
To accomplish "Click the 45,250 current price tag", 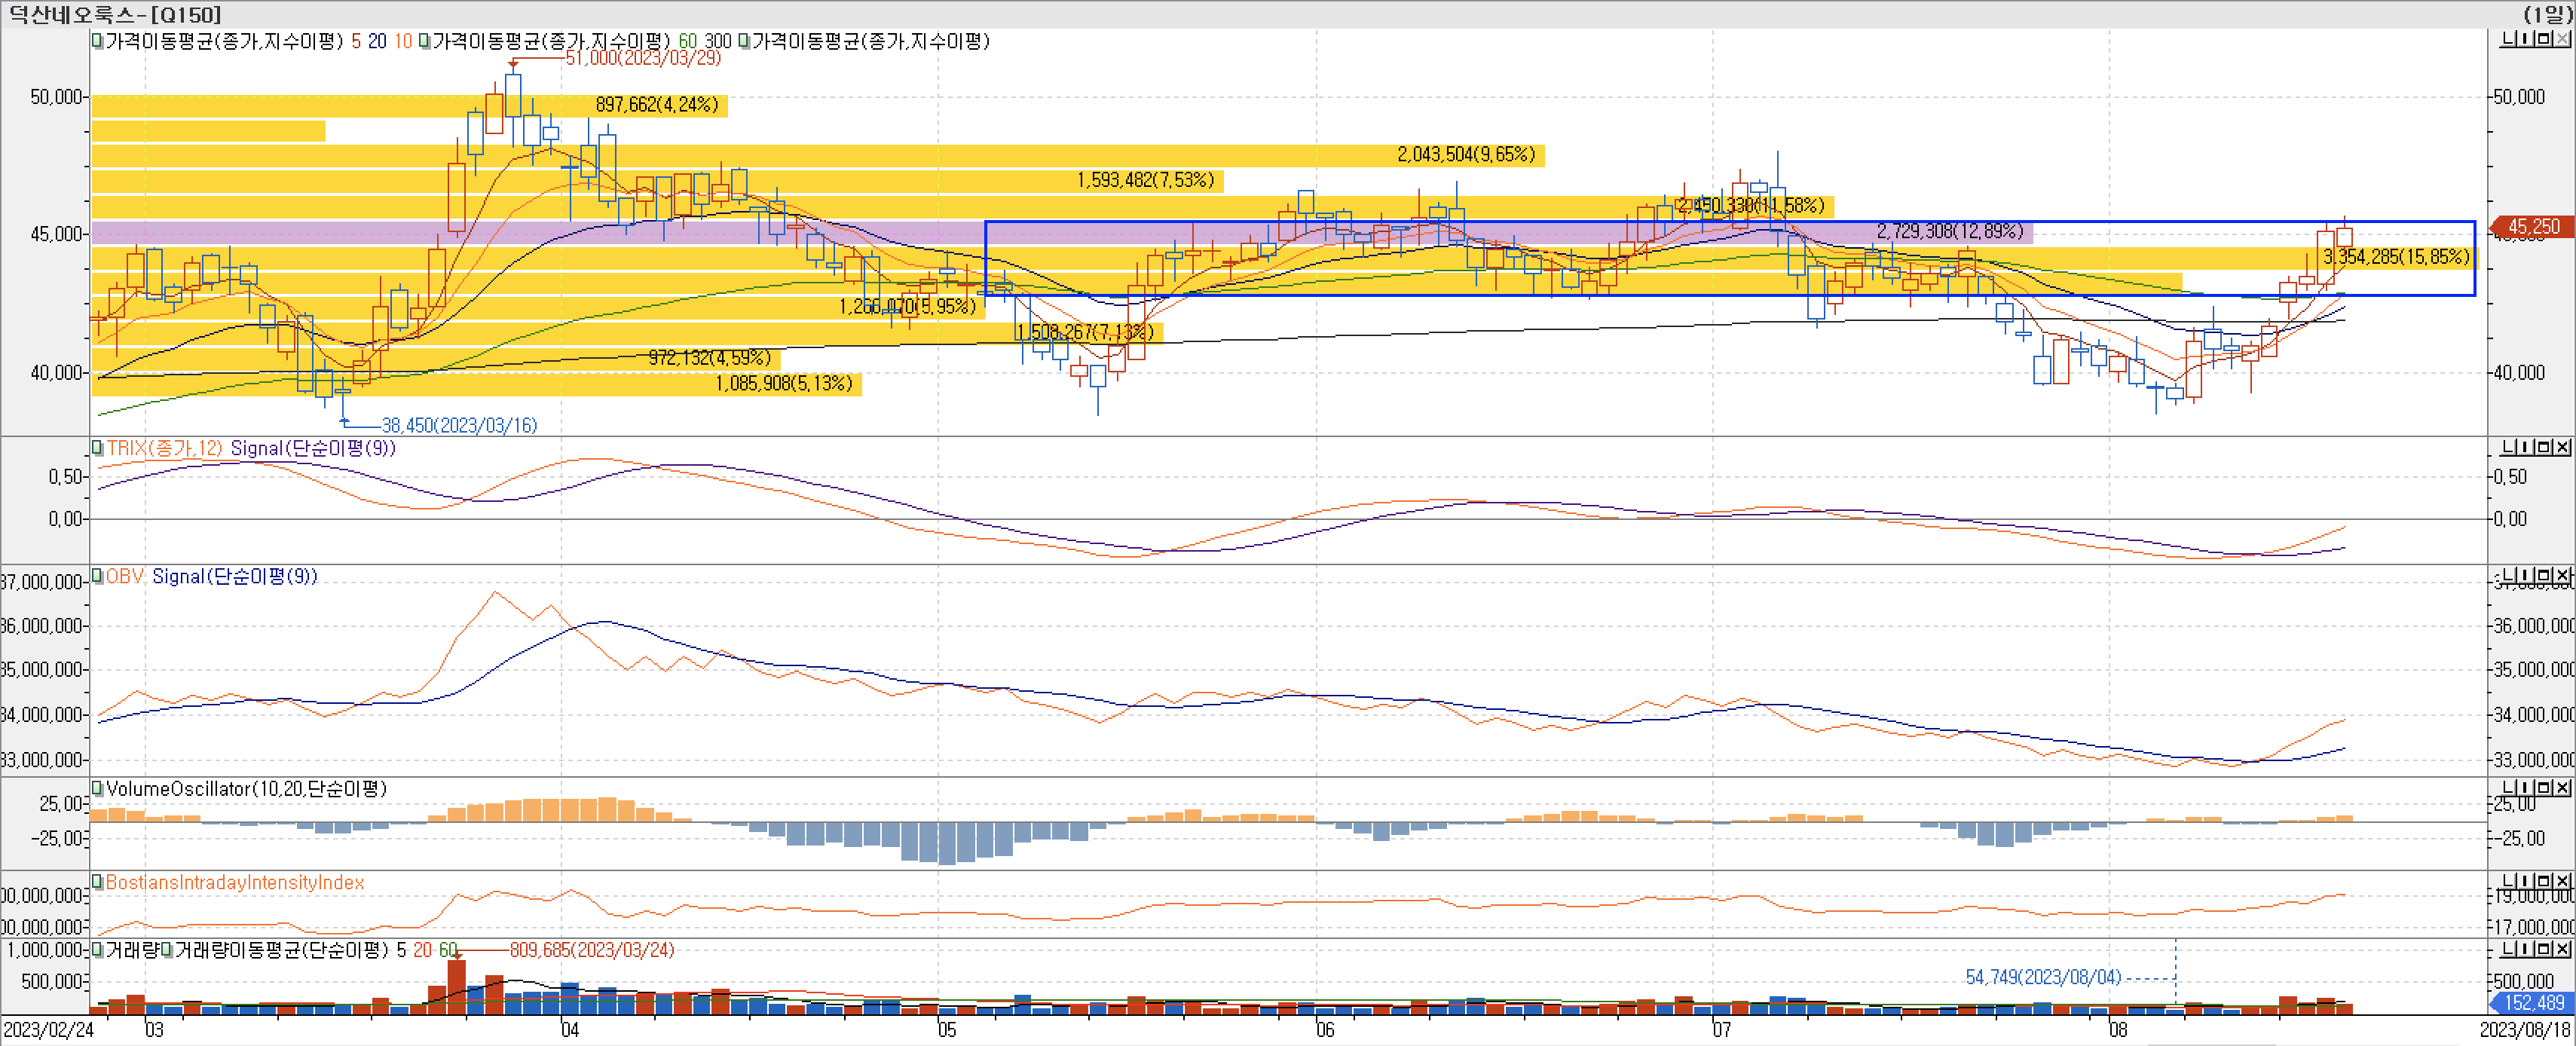I will click(x=2532, y=227).
